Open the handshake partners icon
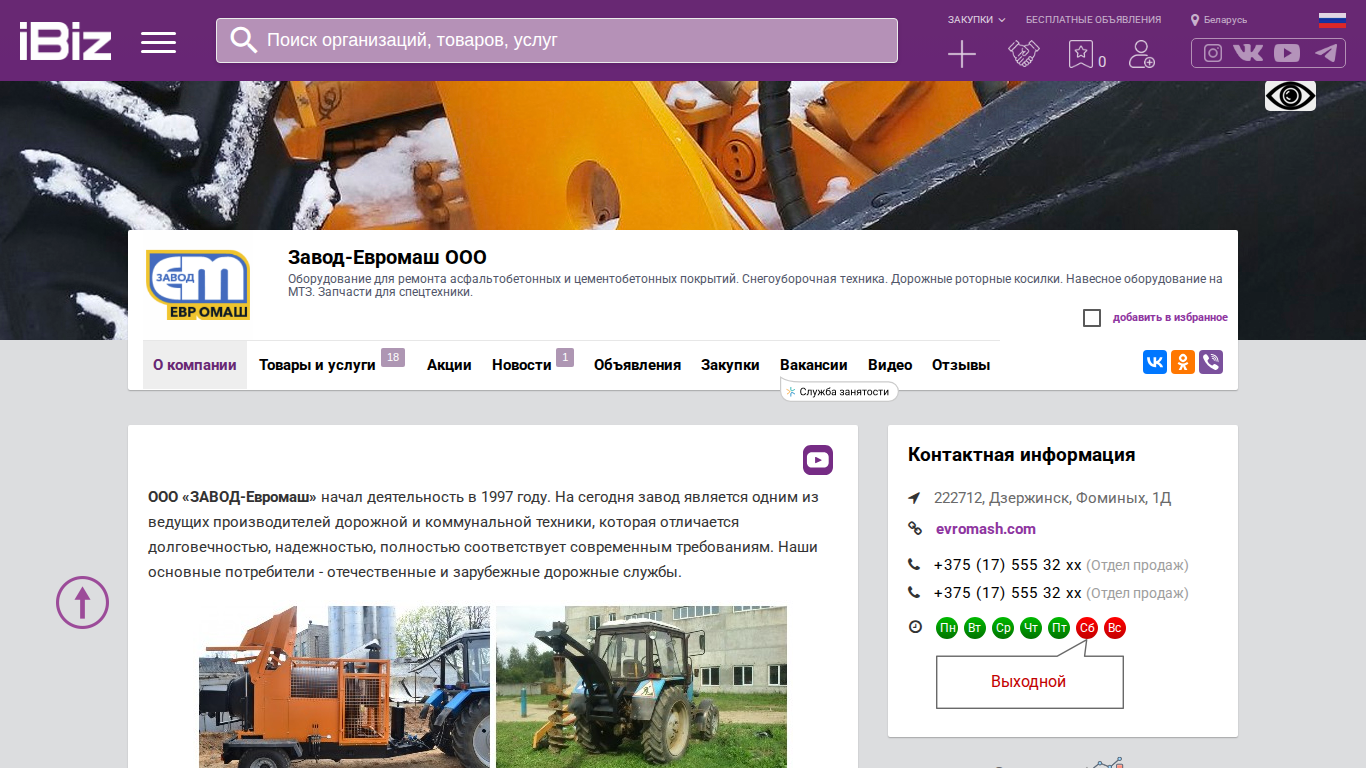The width and height of the screenshot is (1366, 768). (1024, 54)
